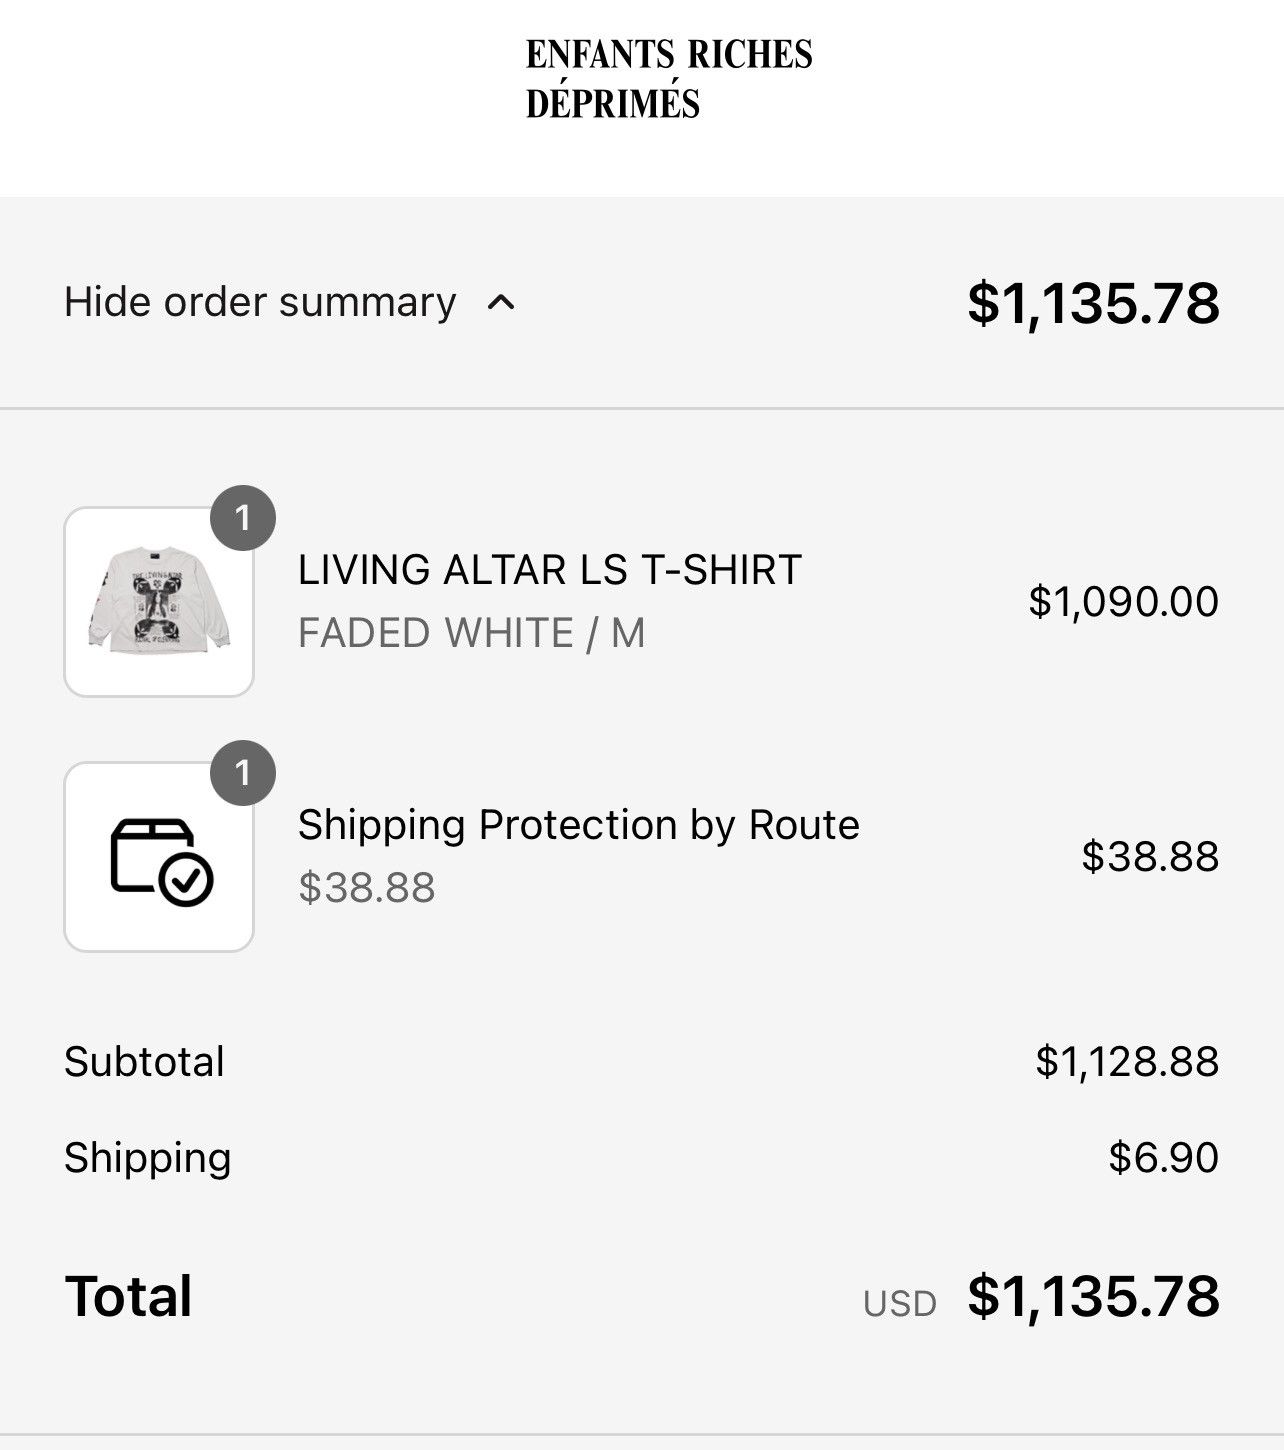Click bold Total label
This screenshot has height=1450, width=1284.
pyautogui.click(x=128, y=1296)
